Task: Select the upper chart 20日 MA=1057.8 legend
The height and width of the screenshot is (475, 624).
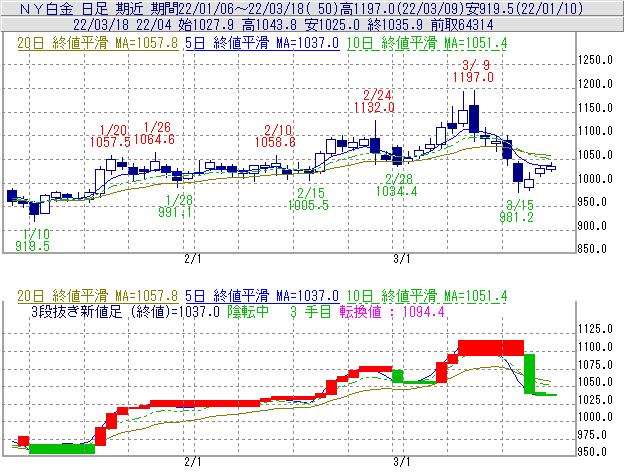Action: coord(98,43)
